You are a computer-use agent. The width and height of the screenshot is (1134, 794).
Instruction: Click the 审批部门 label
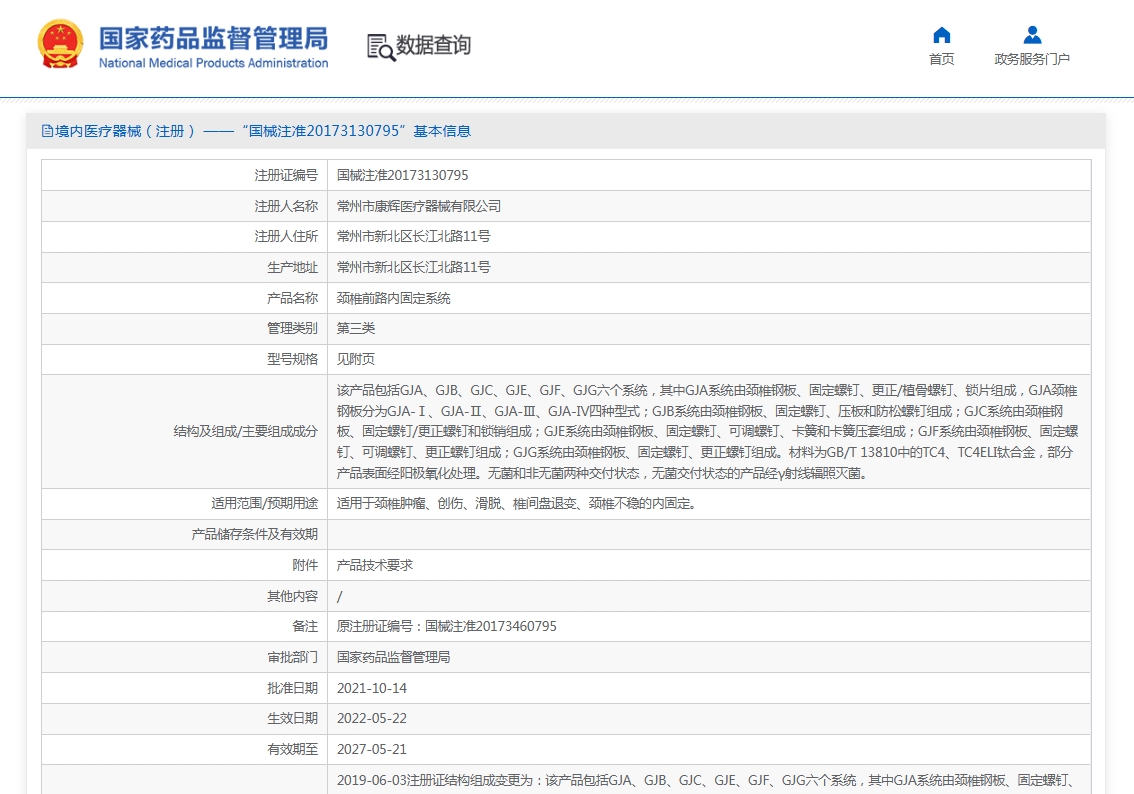(292, 657)
